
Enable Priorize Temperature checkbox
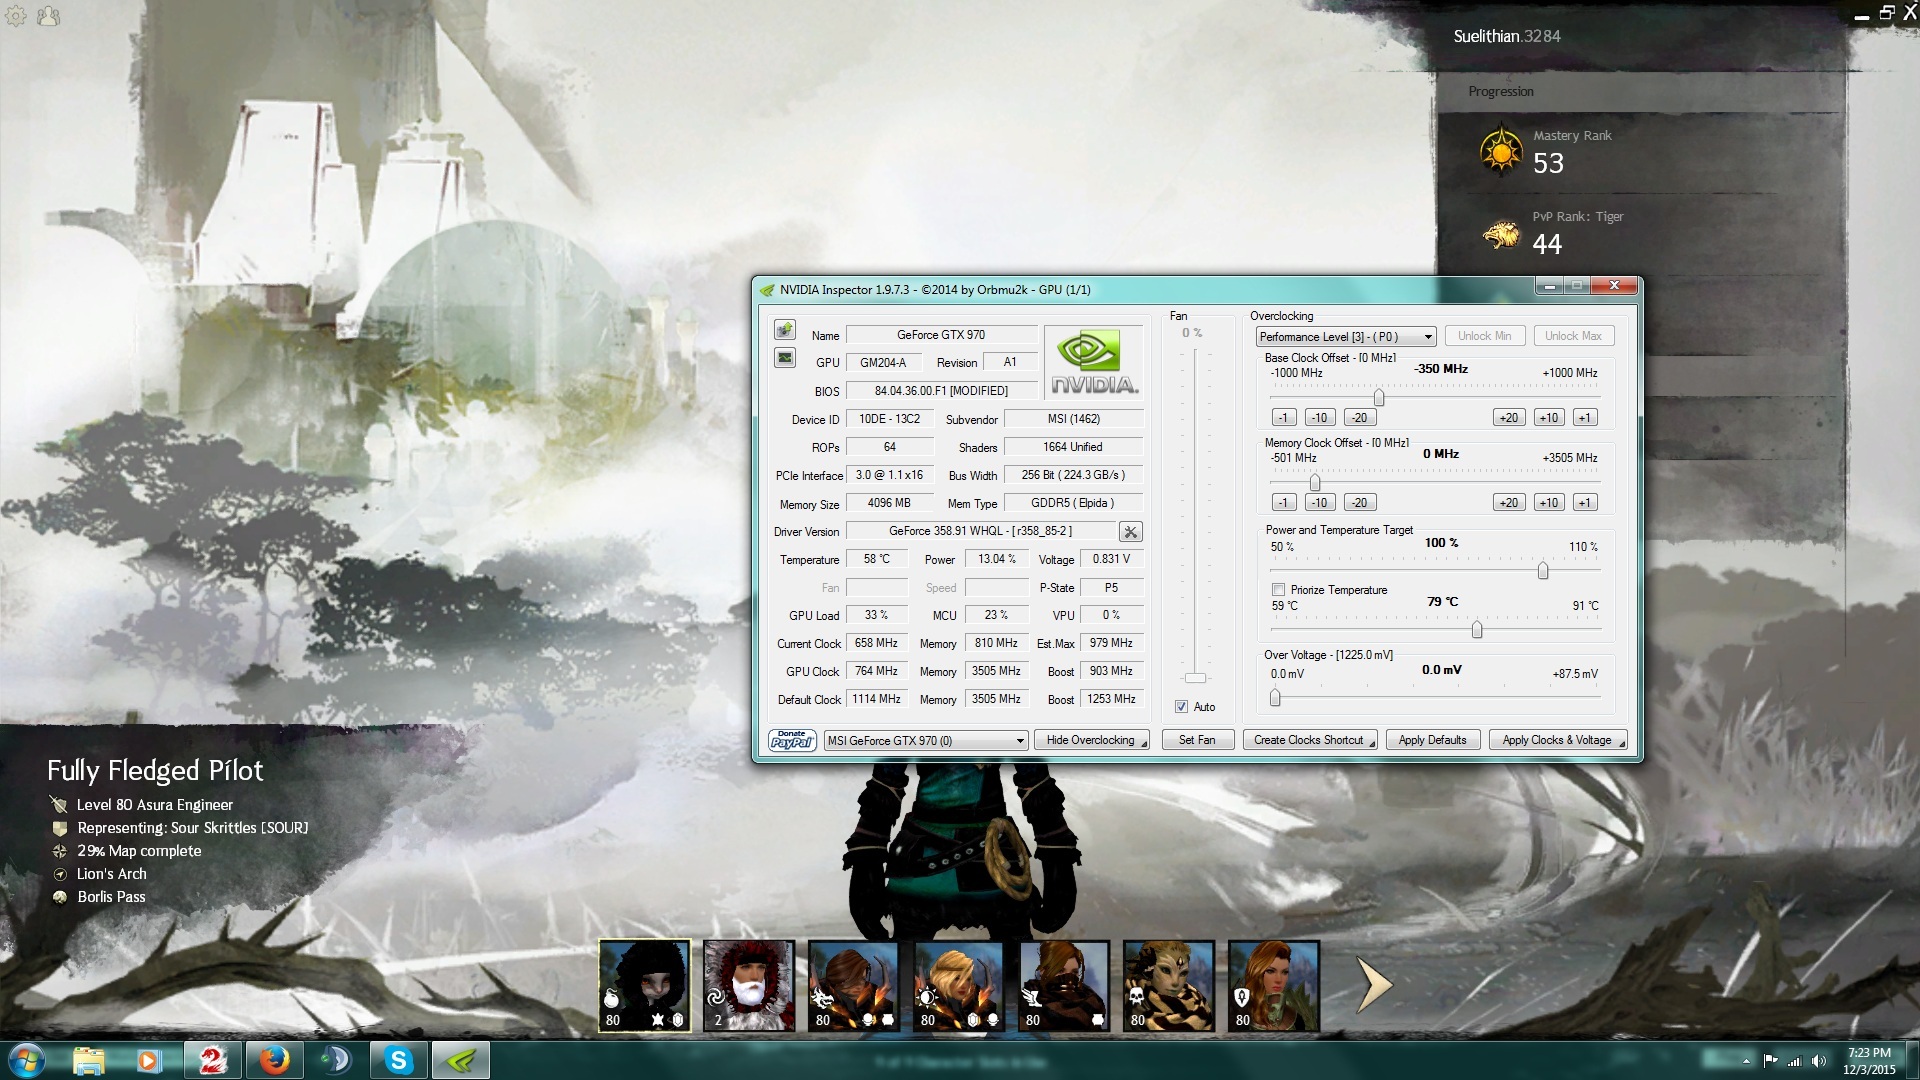[1278, 590]
